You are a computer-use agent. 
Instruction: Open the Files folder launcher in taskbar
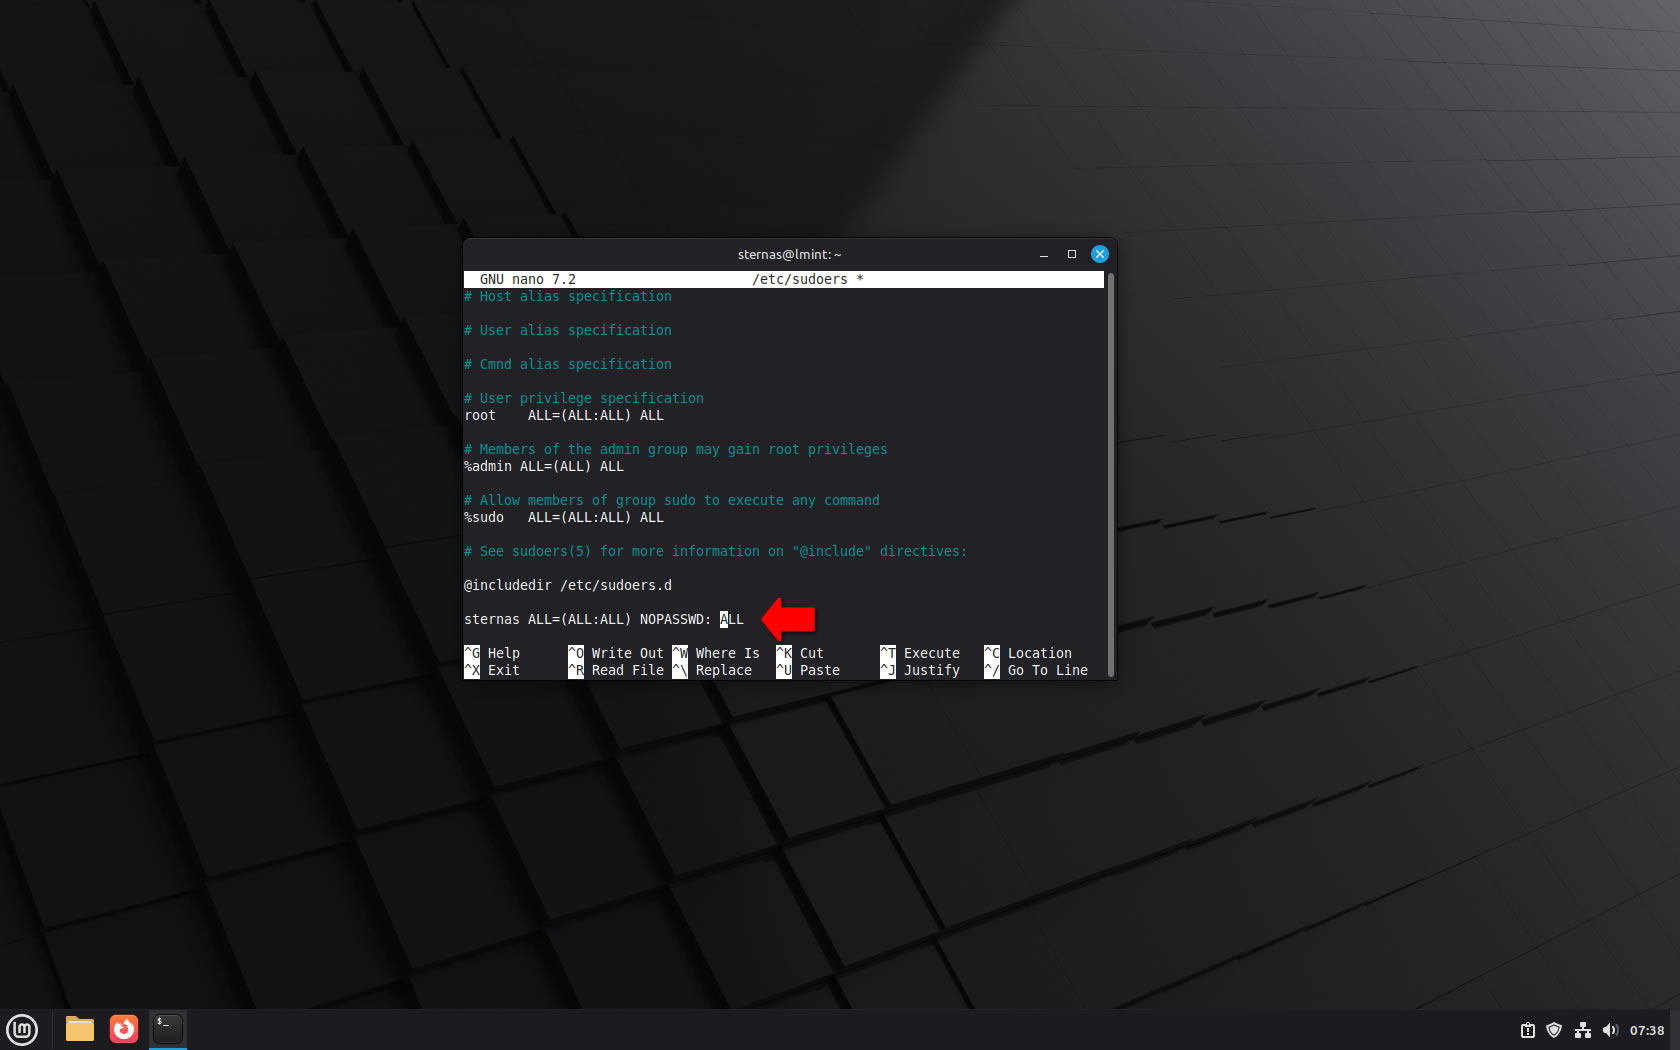80,1029
